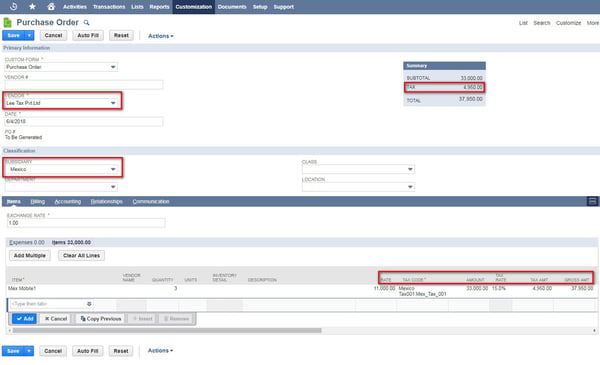Open the Customization menu
Screen dimensions: 600x365
click(x=194, y=7)
